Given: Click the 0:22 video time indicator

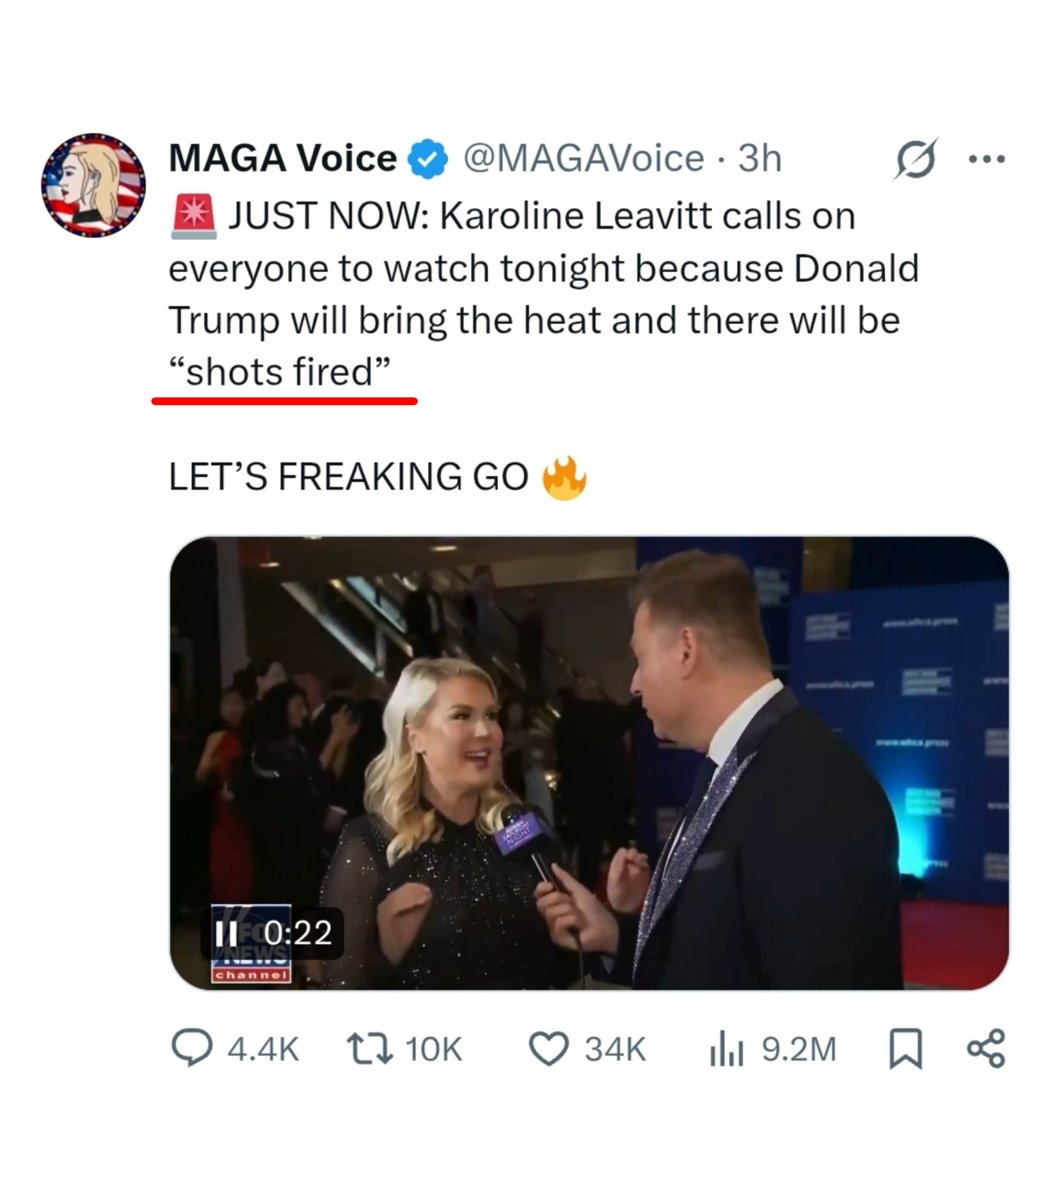Looking at the screenshot, I should click(298, 932).
